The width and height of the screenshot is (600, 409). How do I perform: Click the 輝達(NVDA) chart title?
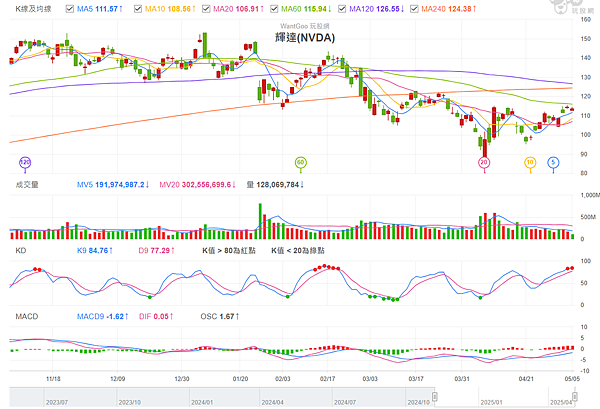coord(305,37)
